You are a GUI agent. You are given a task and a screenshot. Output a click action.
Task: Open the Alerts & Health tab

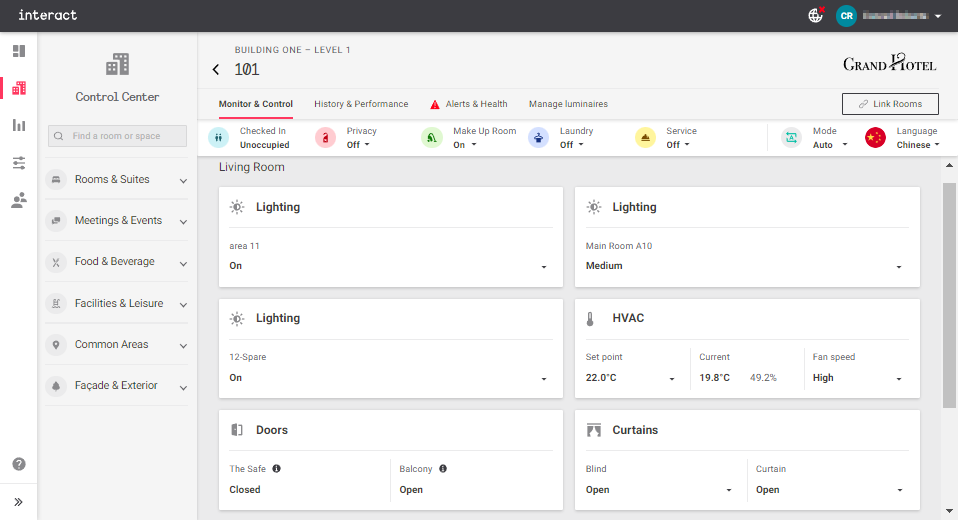tap(476, 104)
